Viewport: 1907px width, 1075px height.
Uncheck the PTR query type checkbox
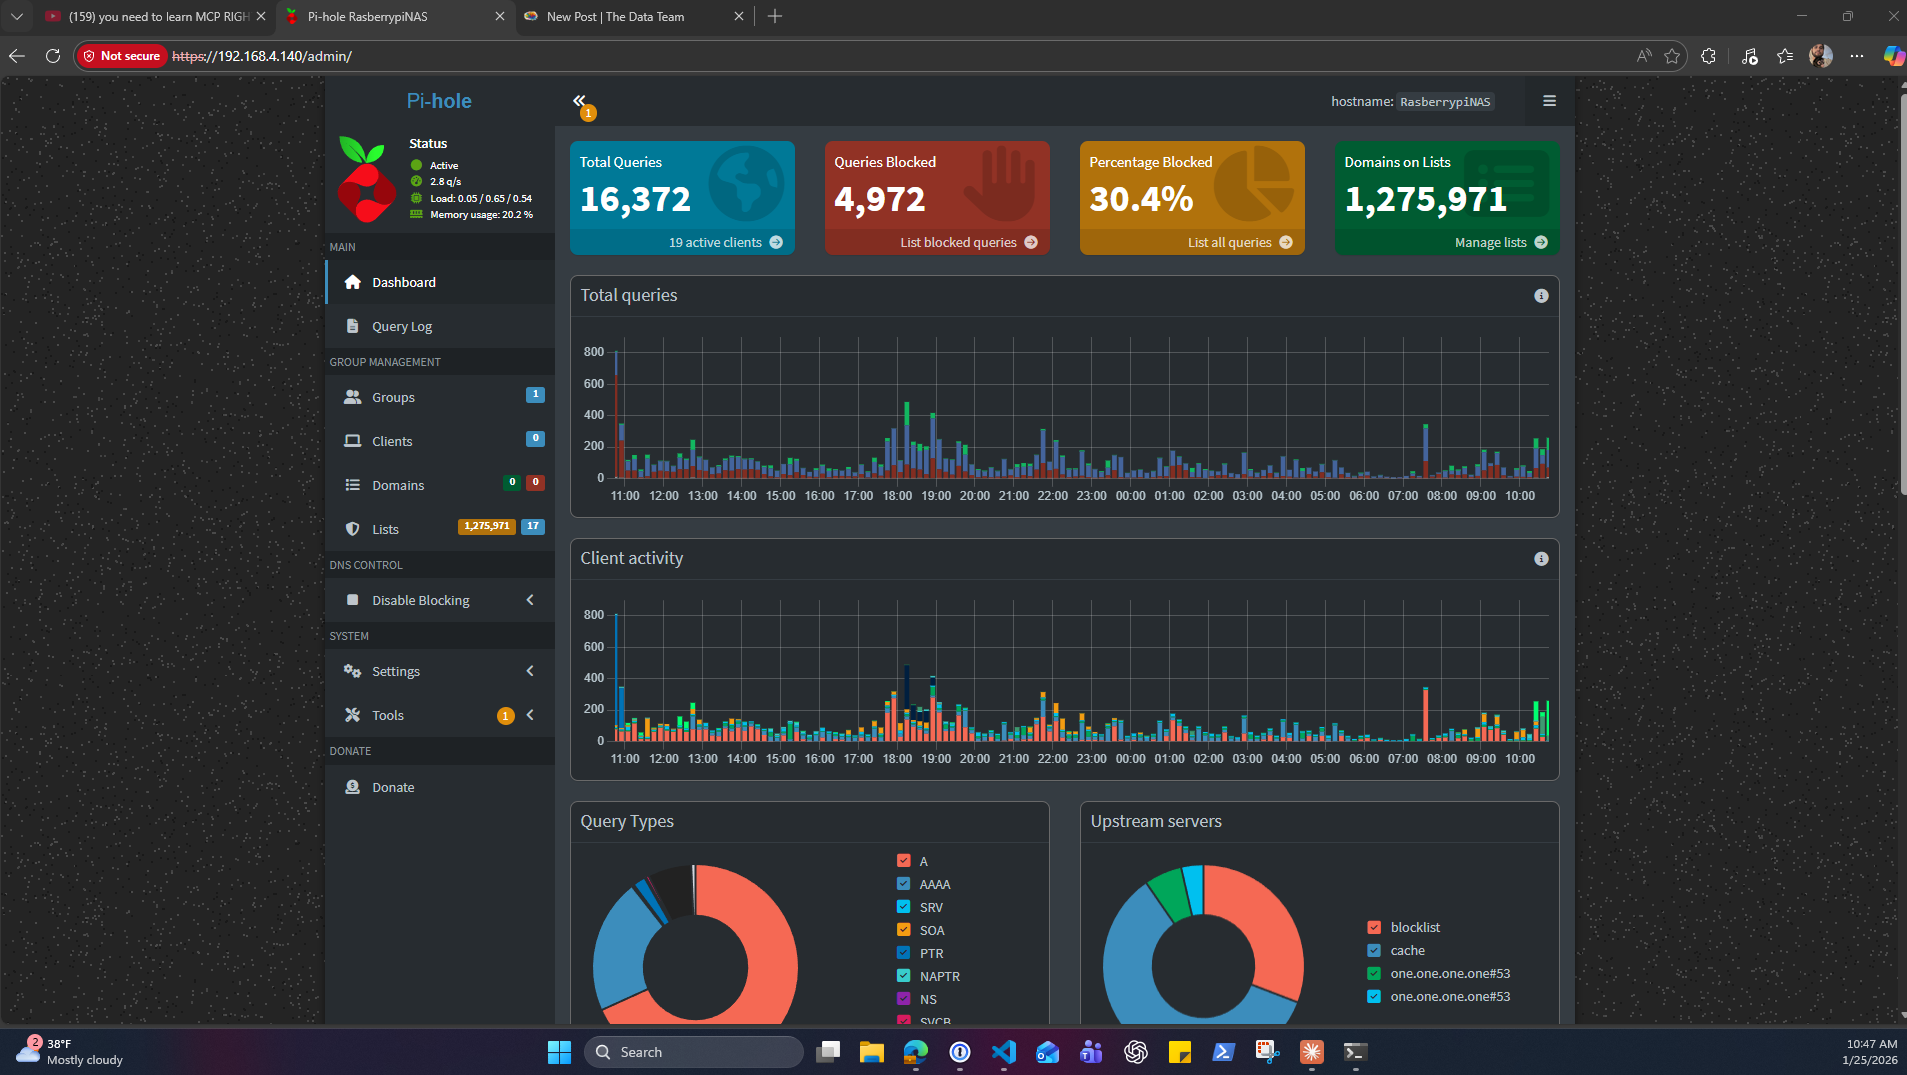tap(904, 953)
